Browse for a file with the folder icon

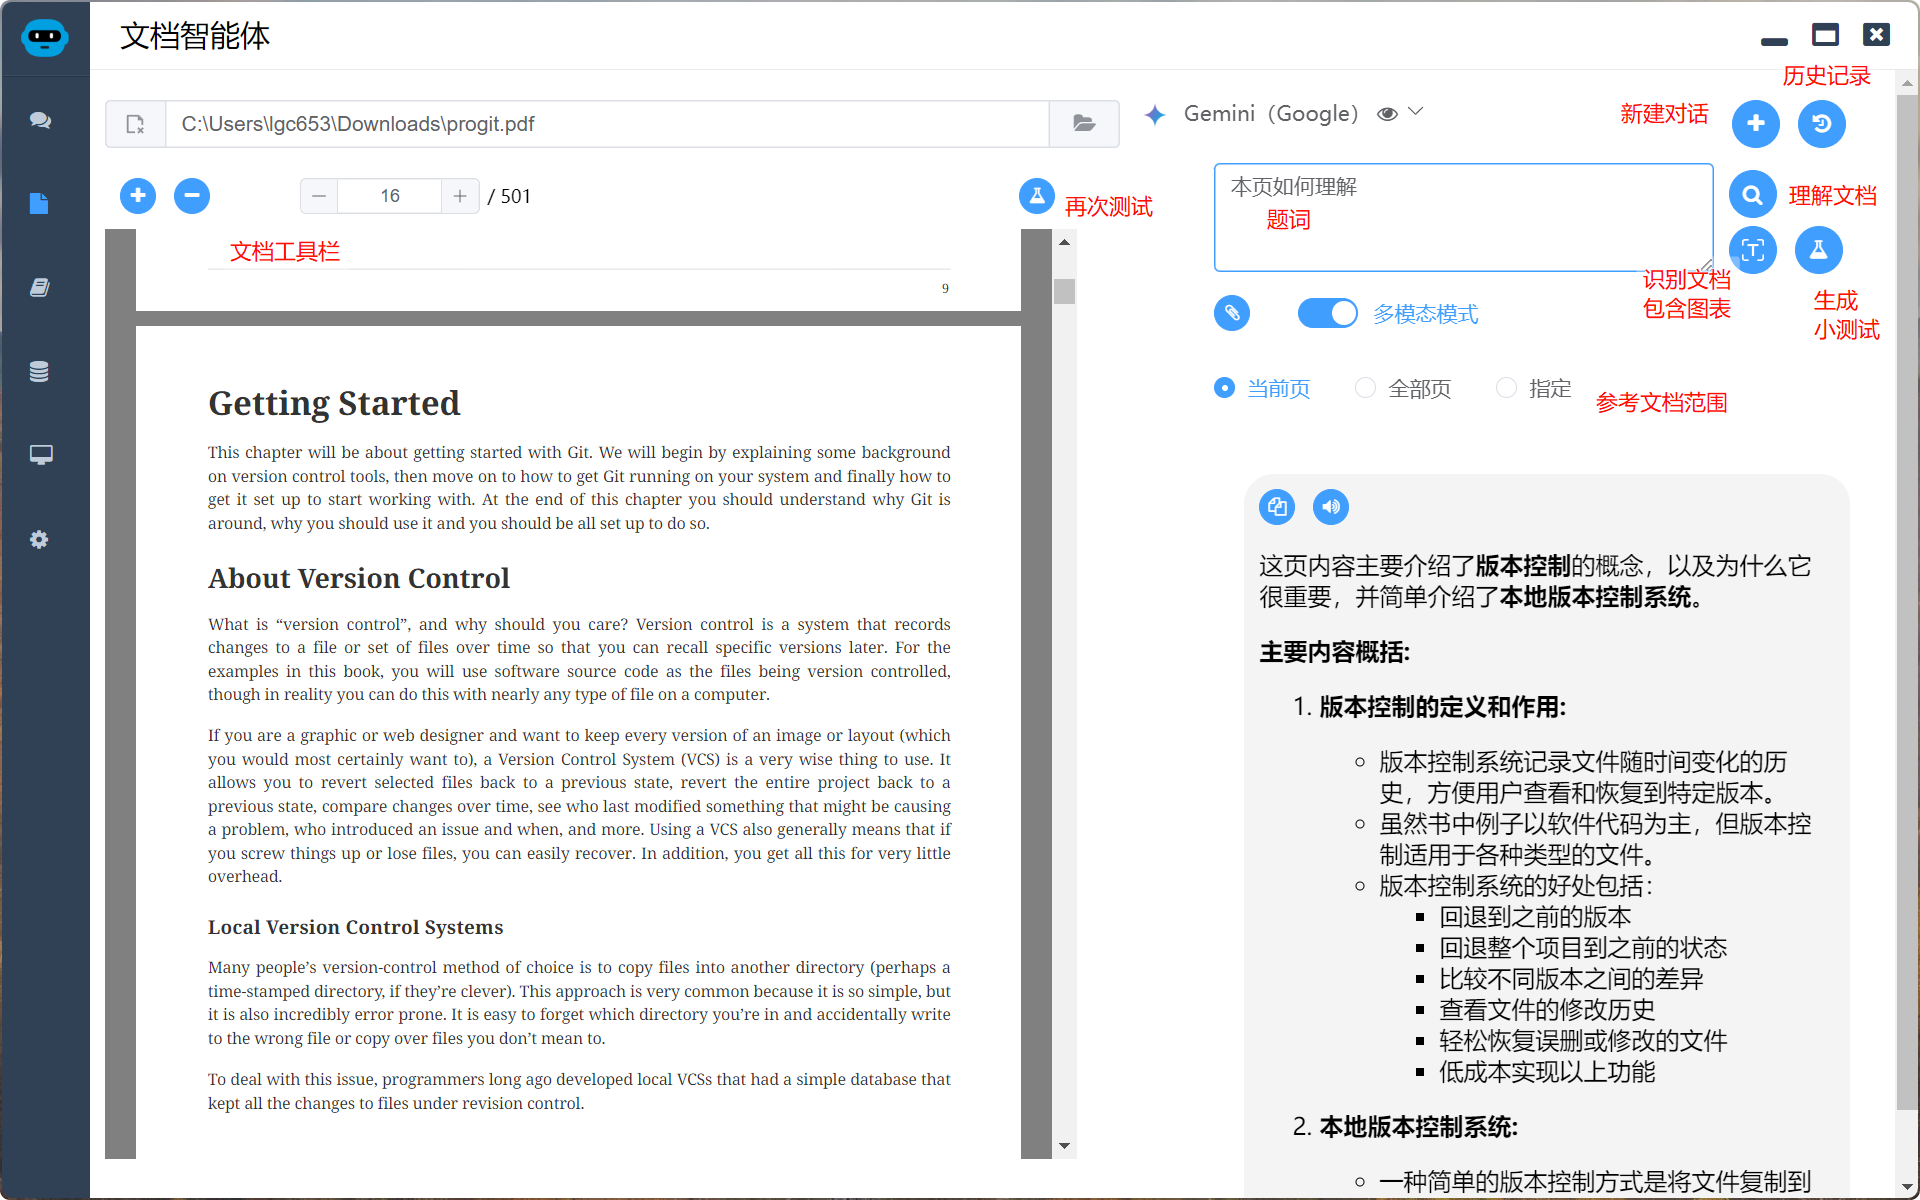pos(1084,124)
